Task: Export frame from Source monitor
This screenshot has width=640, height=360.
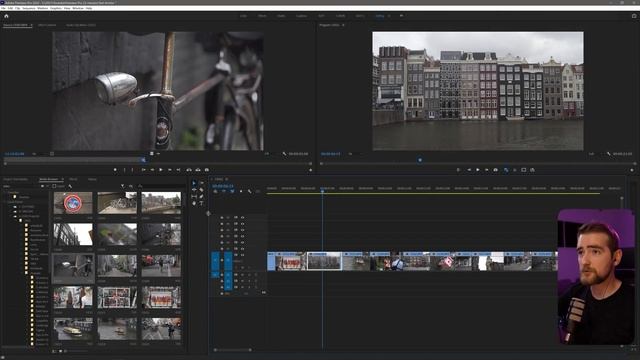Action: (207, 170)
